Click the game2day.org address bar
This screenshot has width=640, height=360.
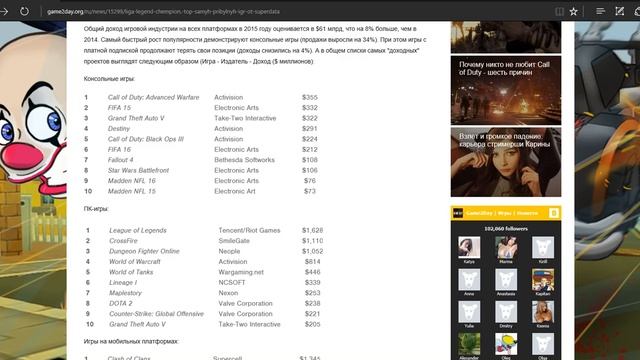pos(163,11)
